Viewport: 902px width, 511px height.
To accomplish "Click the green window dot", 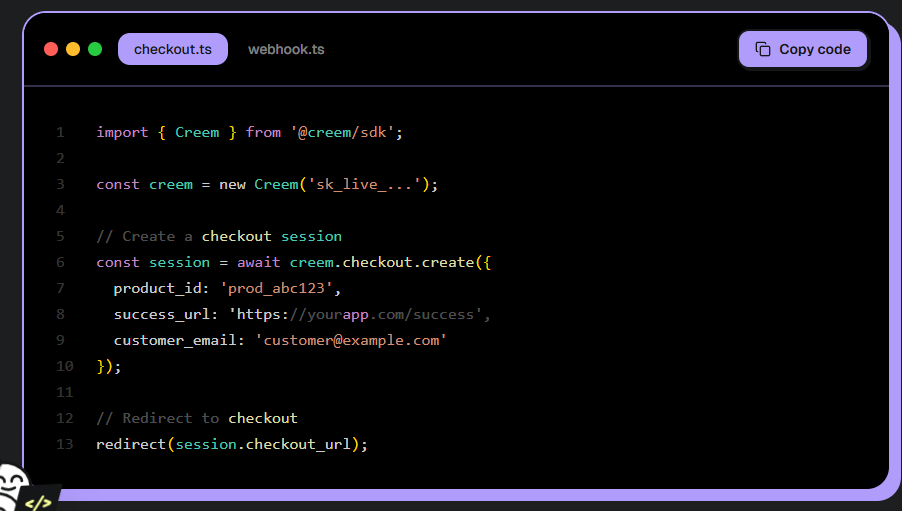I will coord(95,49).
